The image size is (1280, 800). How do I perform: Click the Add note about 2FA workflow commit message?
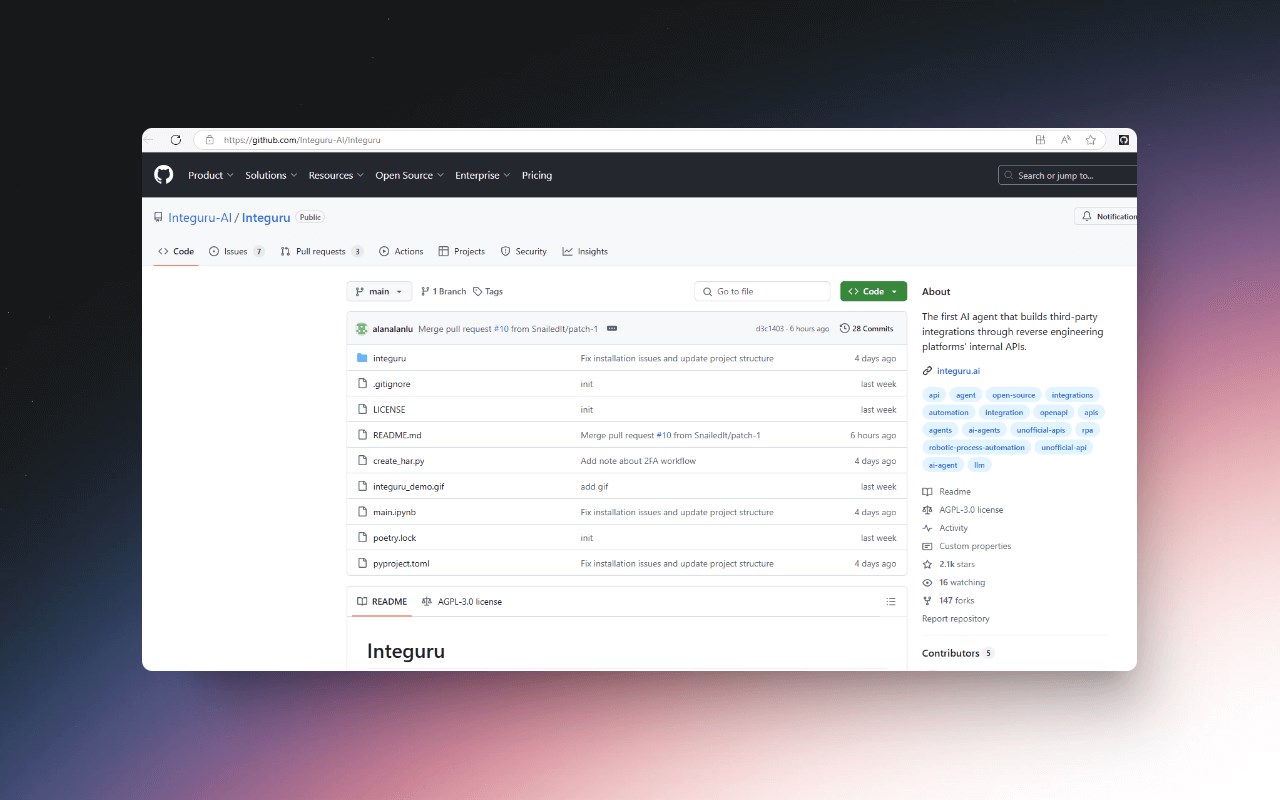[638, 461]
